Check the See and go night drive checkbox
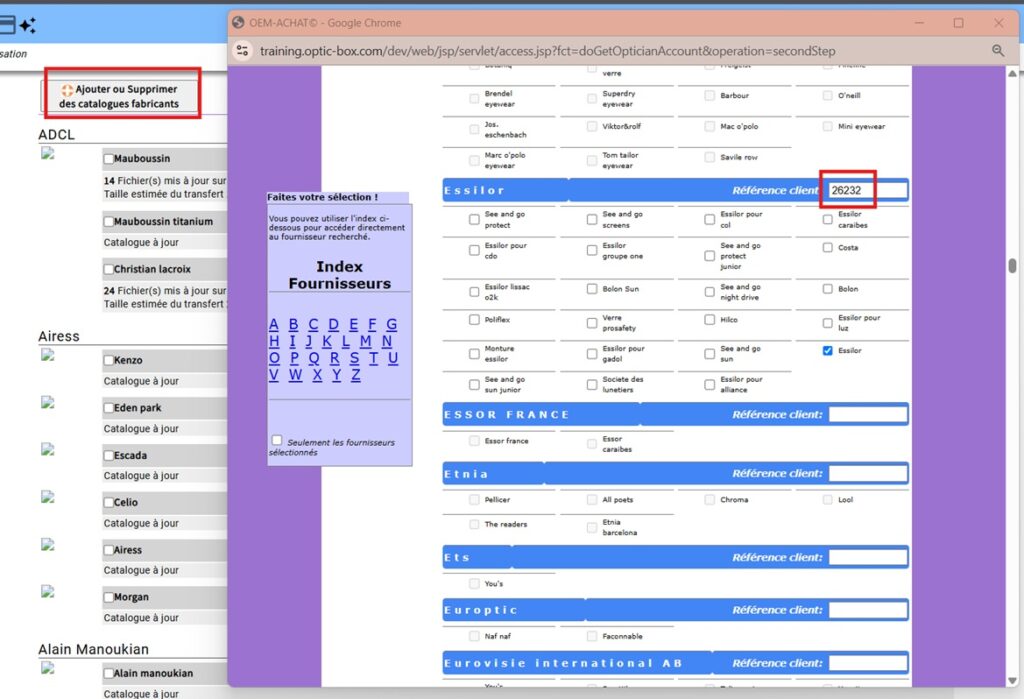 click(709, 292)
